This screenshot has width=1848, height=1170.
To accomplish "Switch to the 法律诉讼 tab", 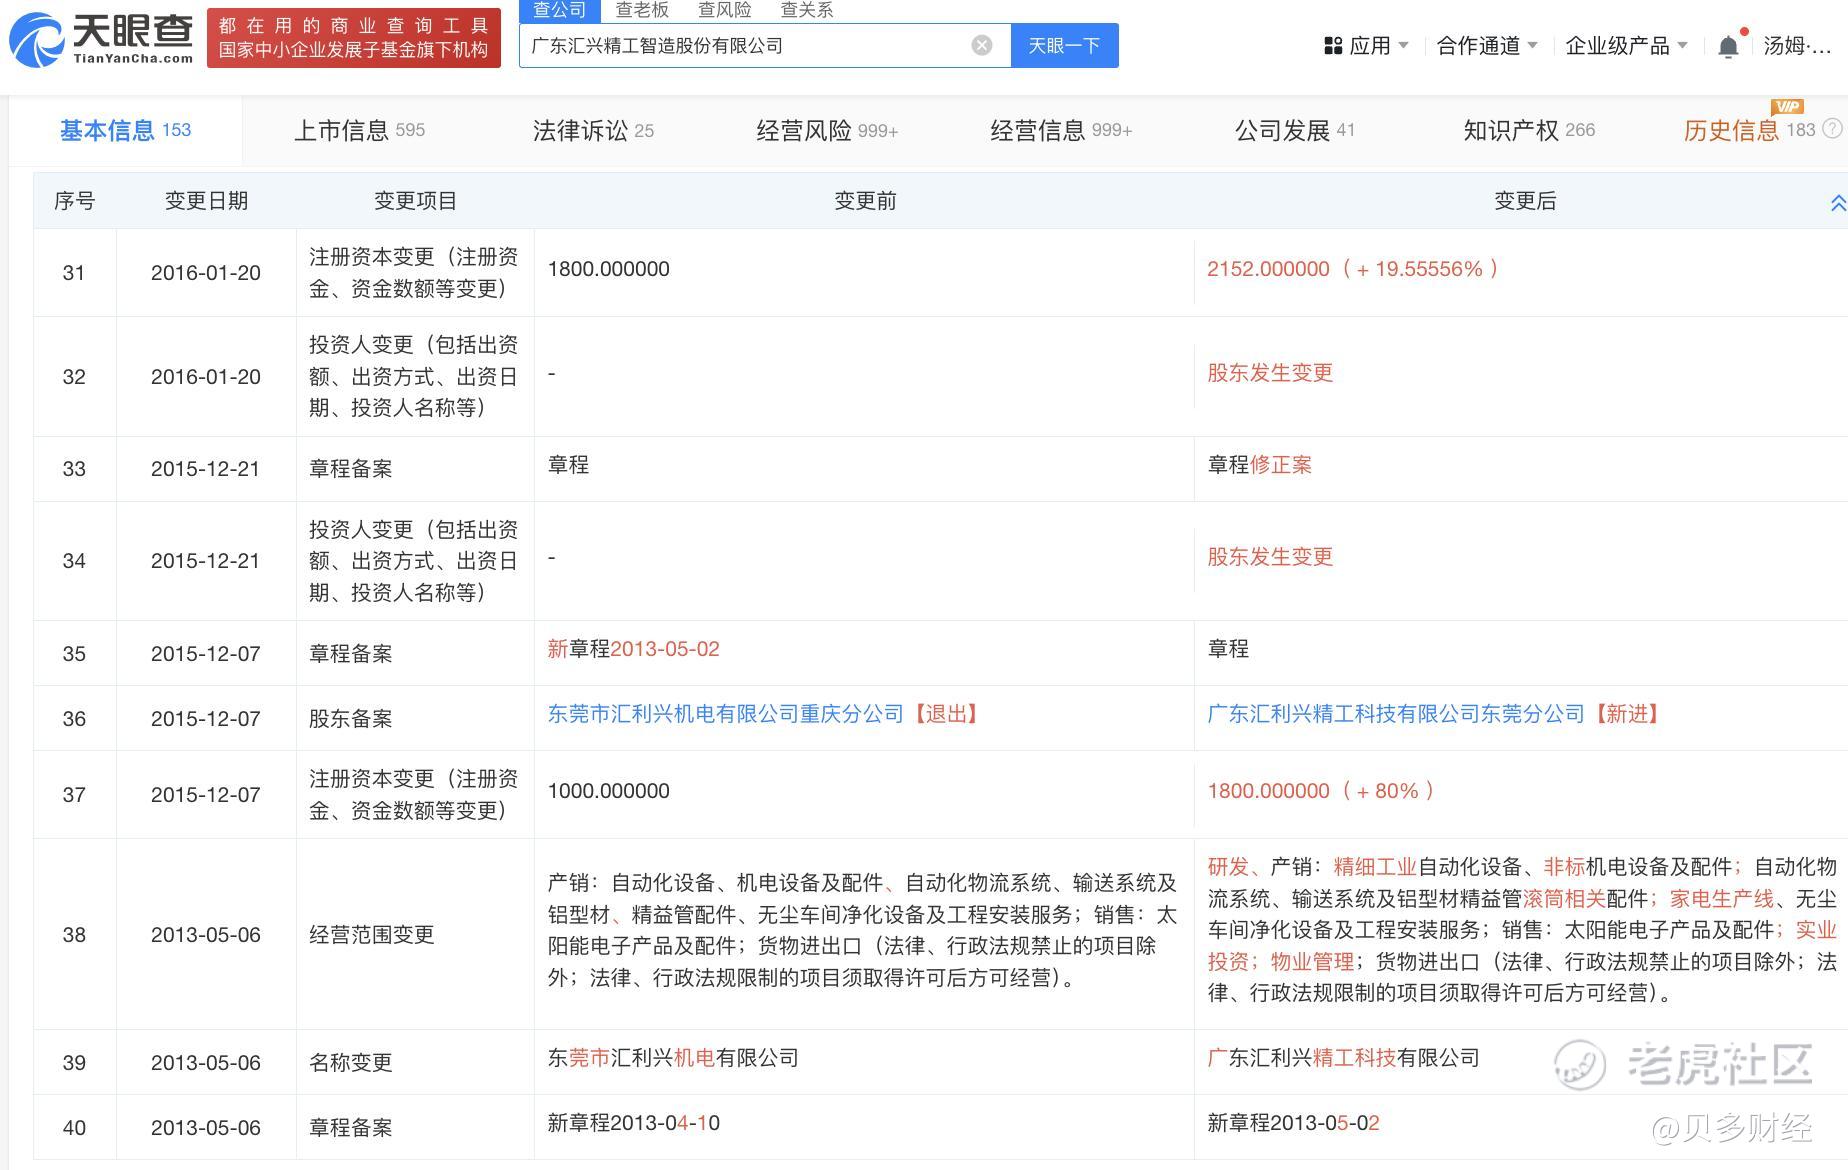I will (593, 130).
